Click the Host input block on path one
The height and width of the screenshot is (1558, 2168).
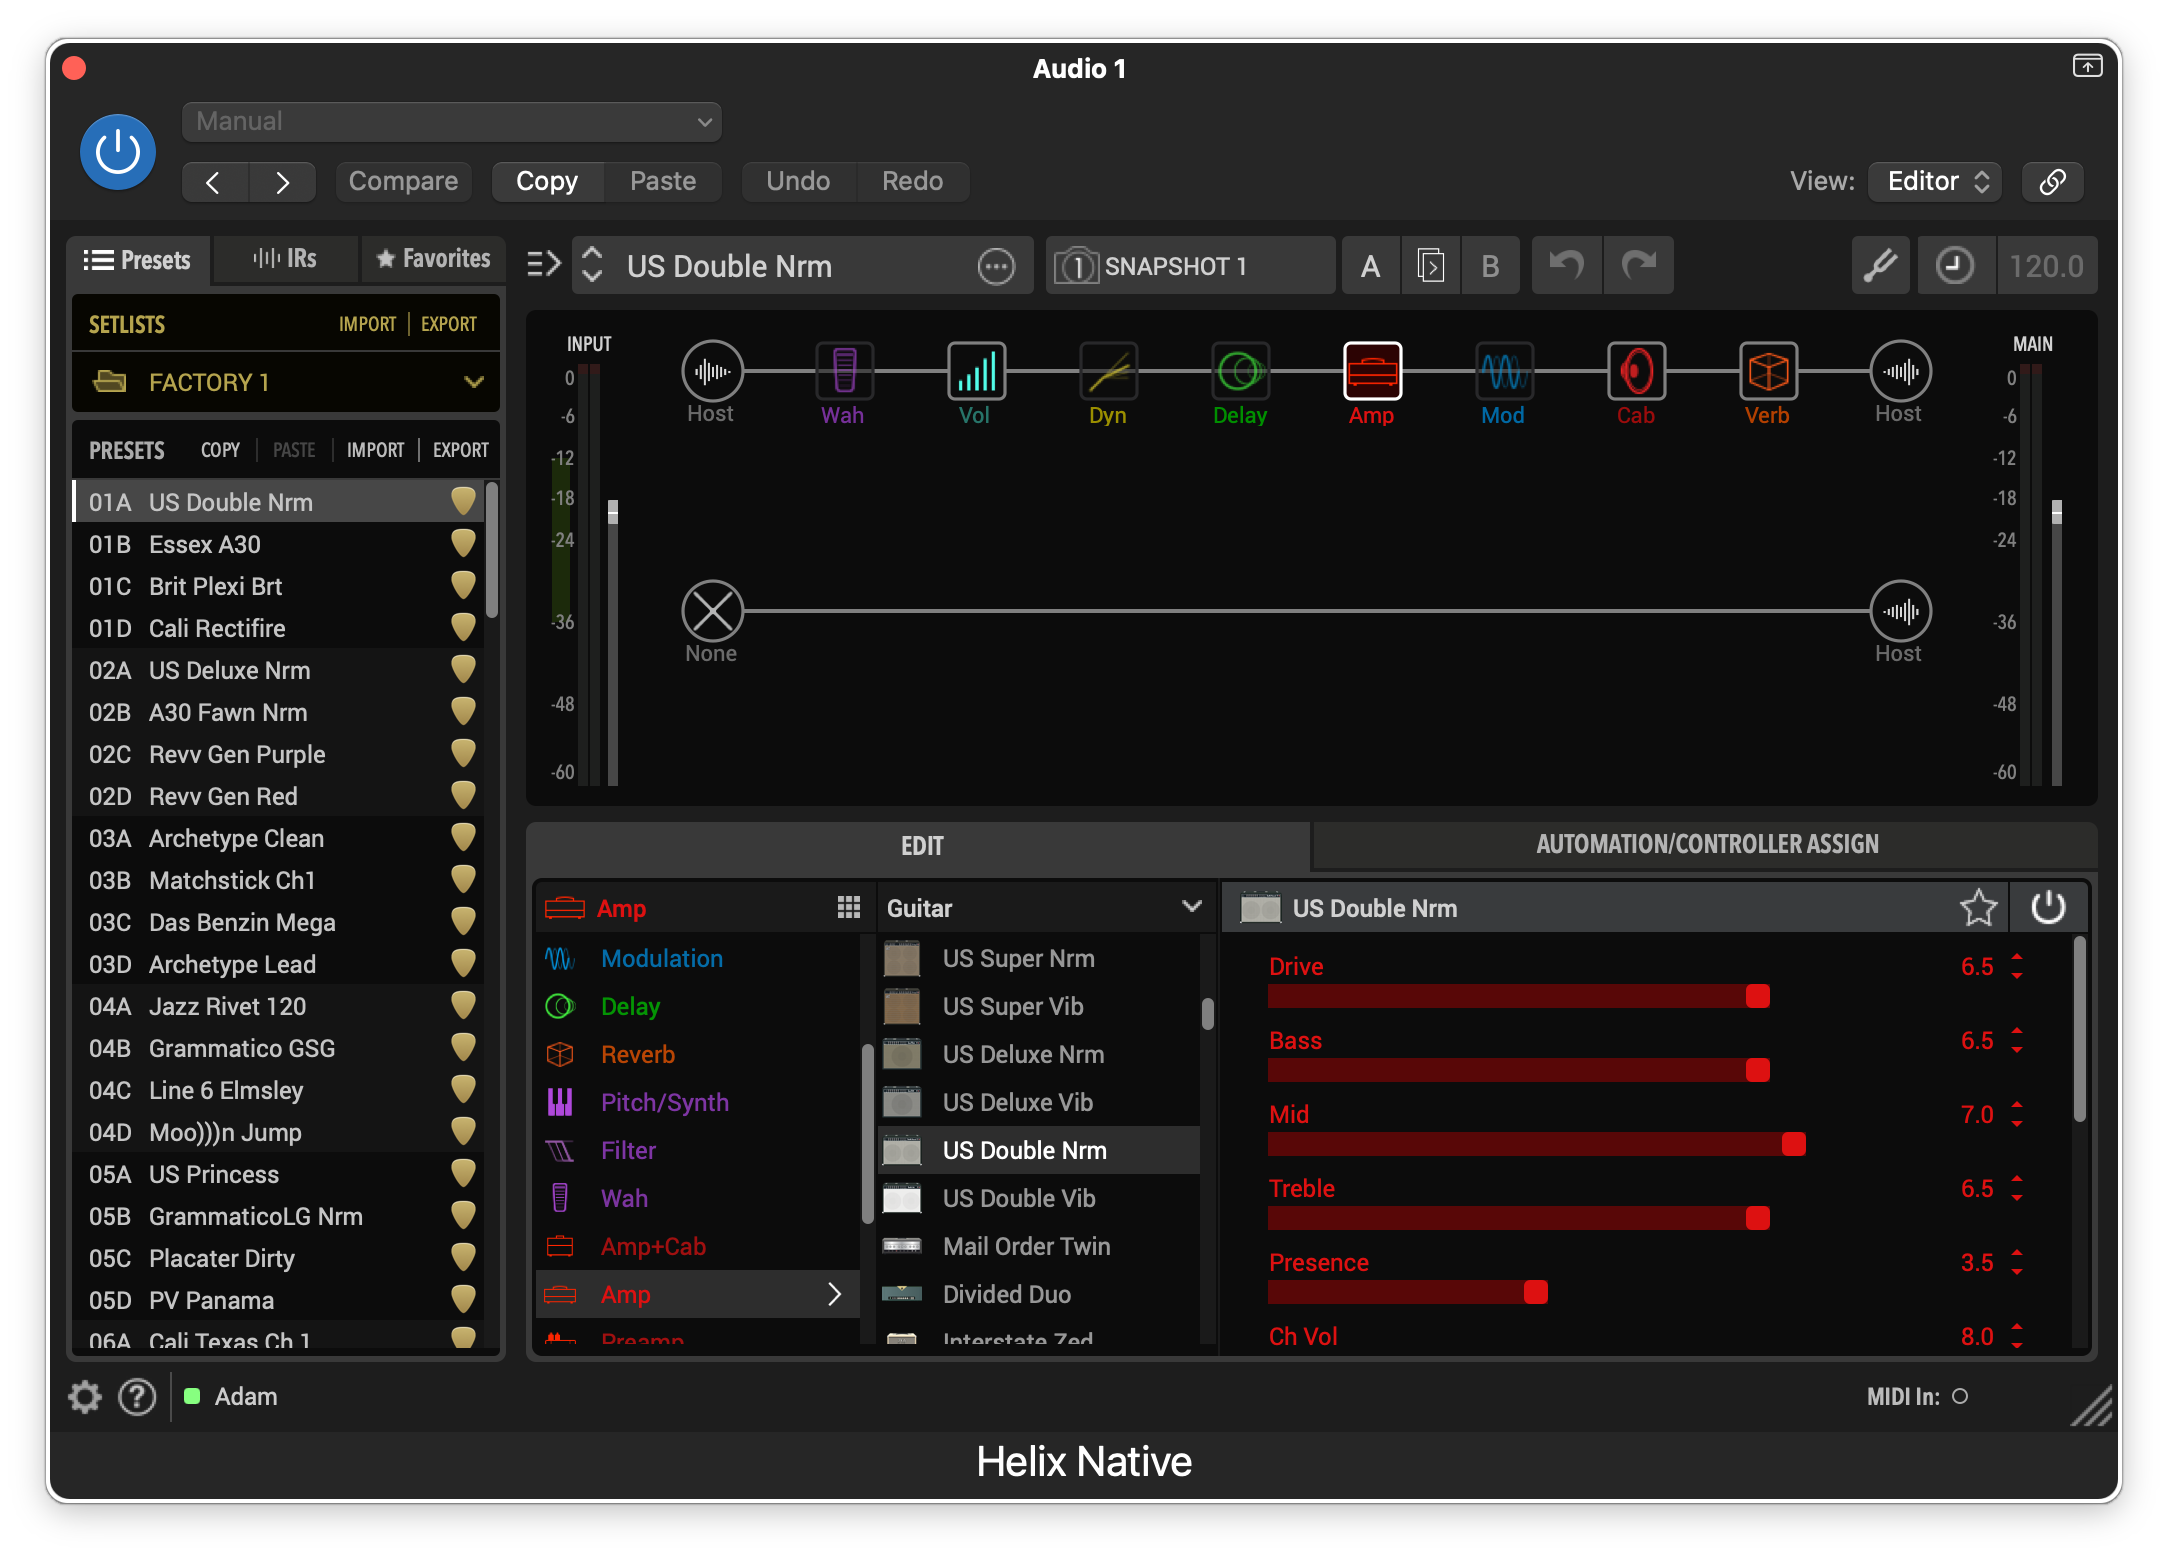click(712, 371)
